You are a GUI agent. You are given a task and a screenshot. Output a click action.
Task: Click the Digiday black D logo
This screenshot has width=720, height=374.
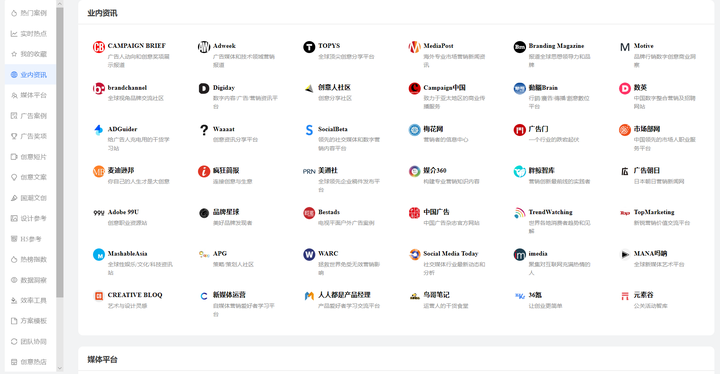204,88
